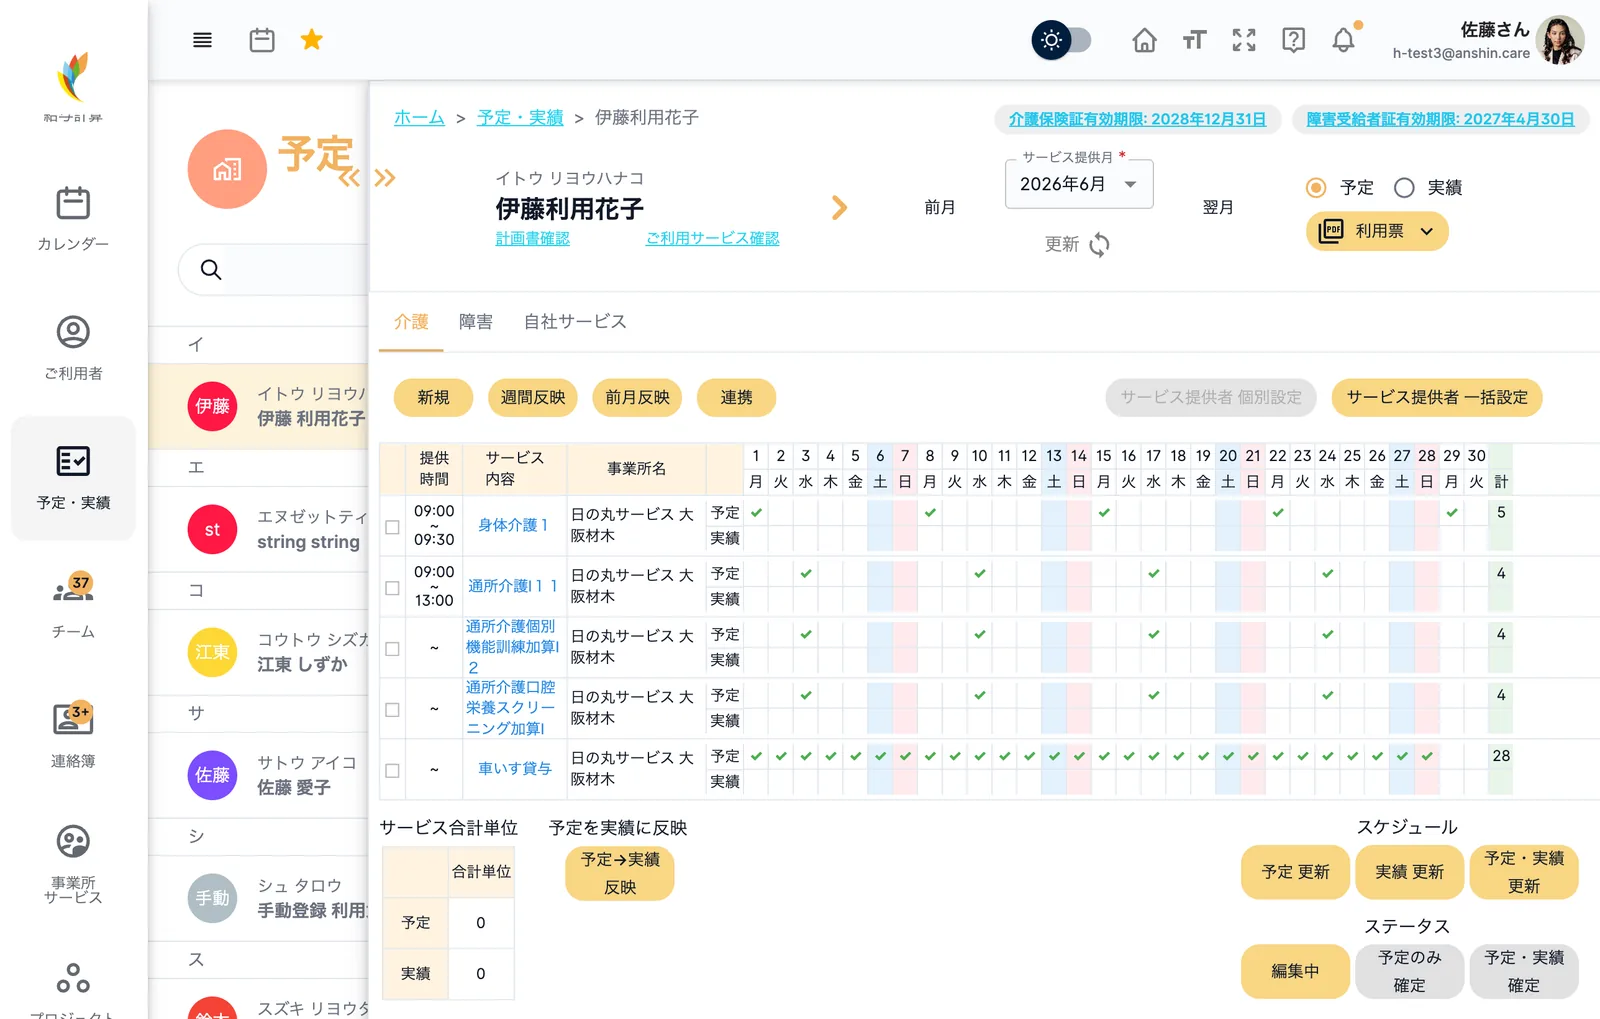Screen dimensions: 1600x1019
Task: Click the orange chevron beside user name
Action: point(840,207)
